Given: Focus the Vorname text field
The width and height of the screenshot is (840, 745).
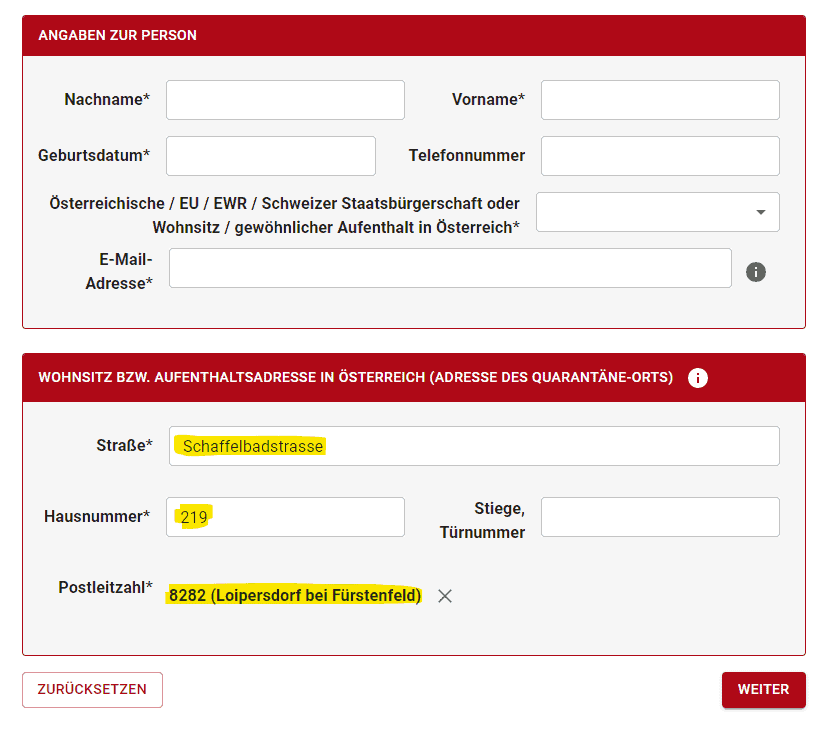Looking at the screenshot, I should point(660,100).
